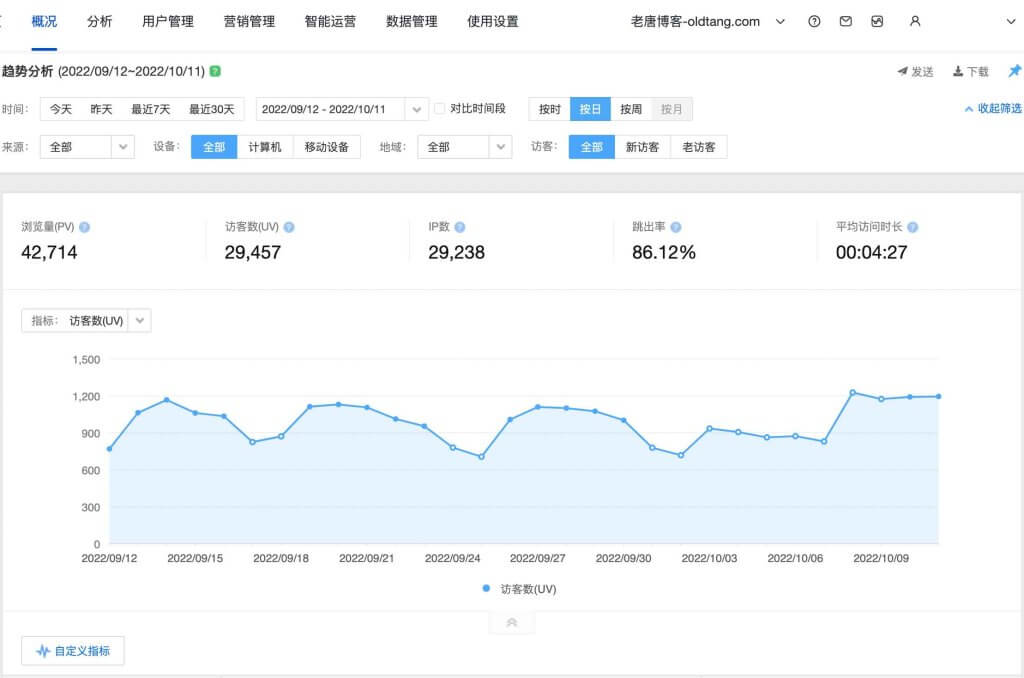Click the user account profile icon

(x=914, y=21)
